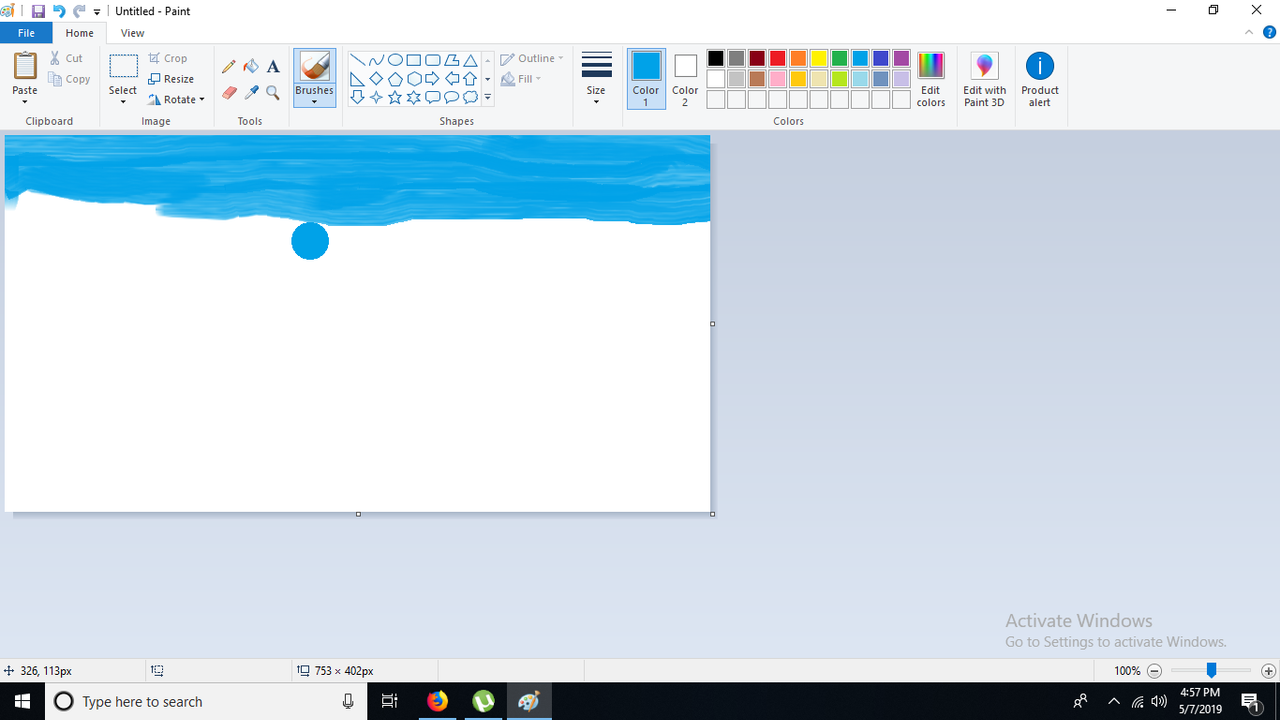Expand the Select dropdown arrow
Image resolution: width=1280 pixels, height=720 pixels.
(x=123, y=102)
